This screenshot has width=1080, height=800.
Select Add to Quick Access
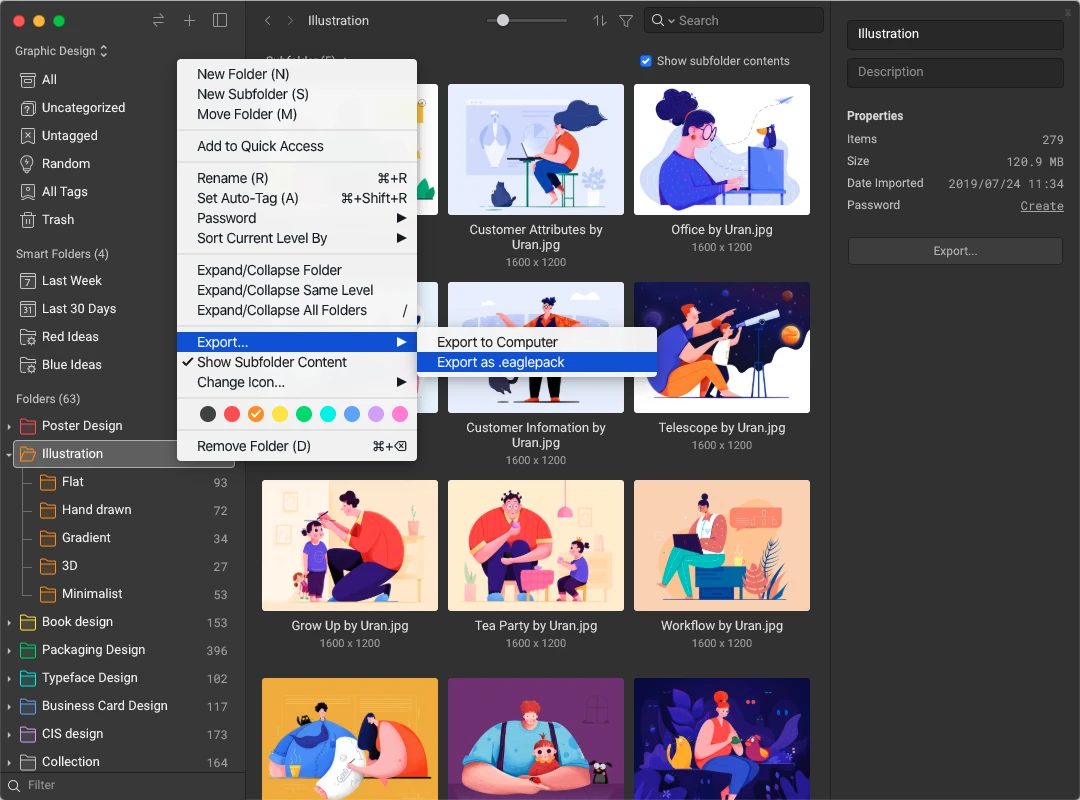coord(260,146)
